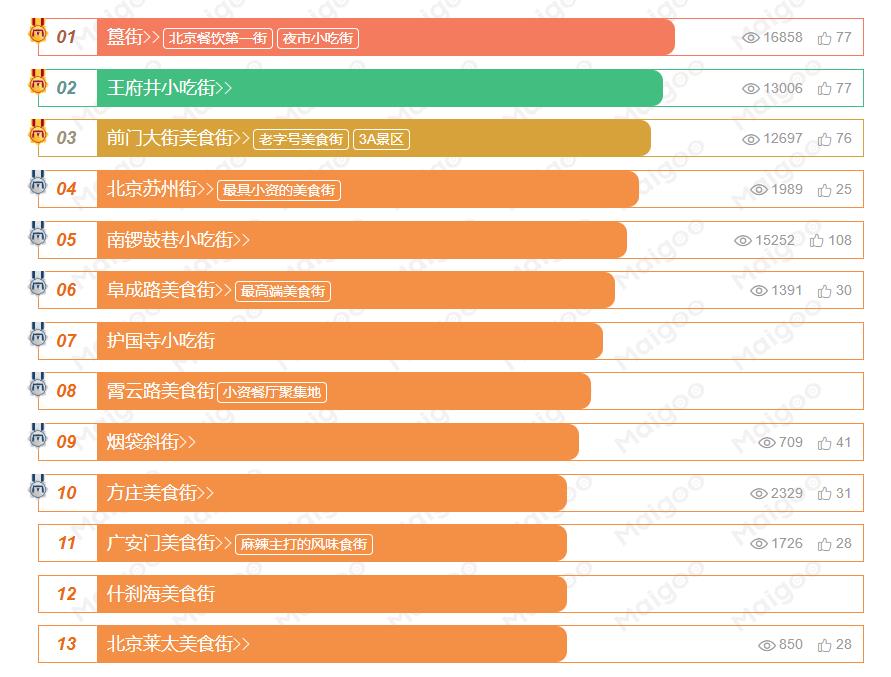This screenshot has height=677, width=891.
Task: Click the orange progress bar of 什刹海美食街
Action: 350,594
